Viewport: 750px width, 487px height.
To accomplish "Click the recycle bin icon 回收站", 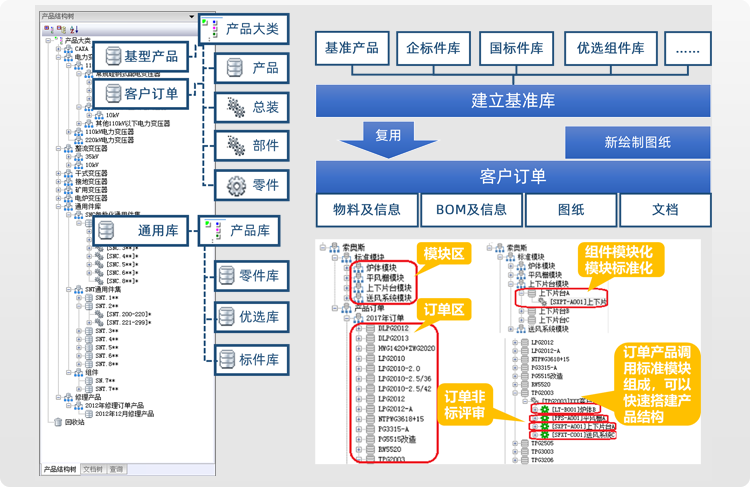I will click(x=57, y=422).
